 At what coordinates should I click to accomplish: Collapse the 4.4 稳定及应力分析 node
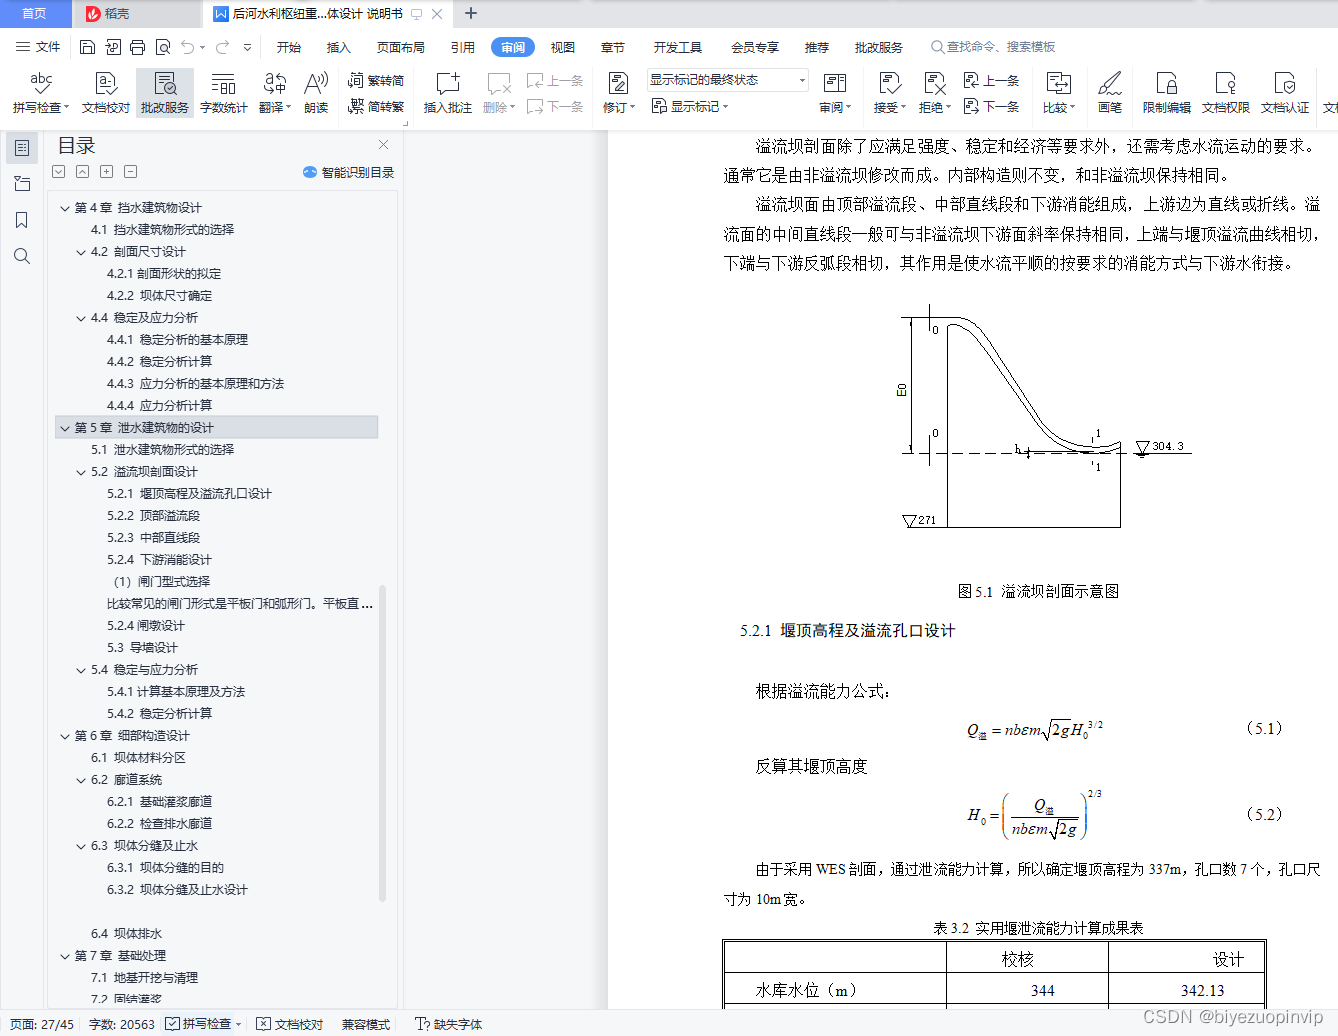coord(81,318)
